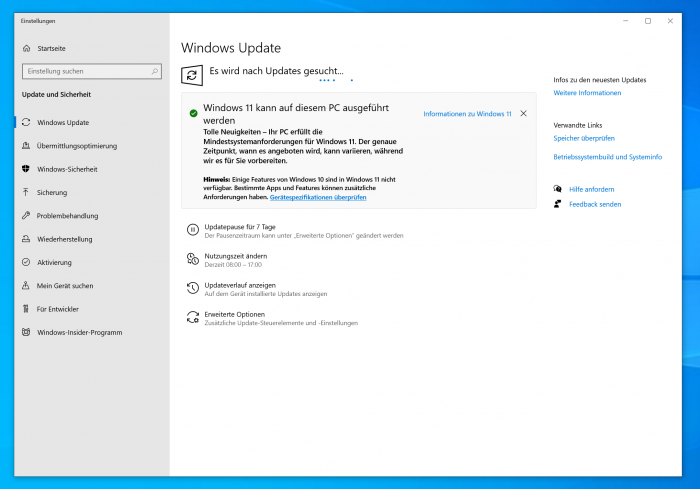700x489 pixels.
Task: Click the Übermittlungsoptimierung icon
Action: click(x=26, y=146)
